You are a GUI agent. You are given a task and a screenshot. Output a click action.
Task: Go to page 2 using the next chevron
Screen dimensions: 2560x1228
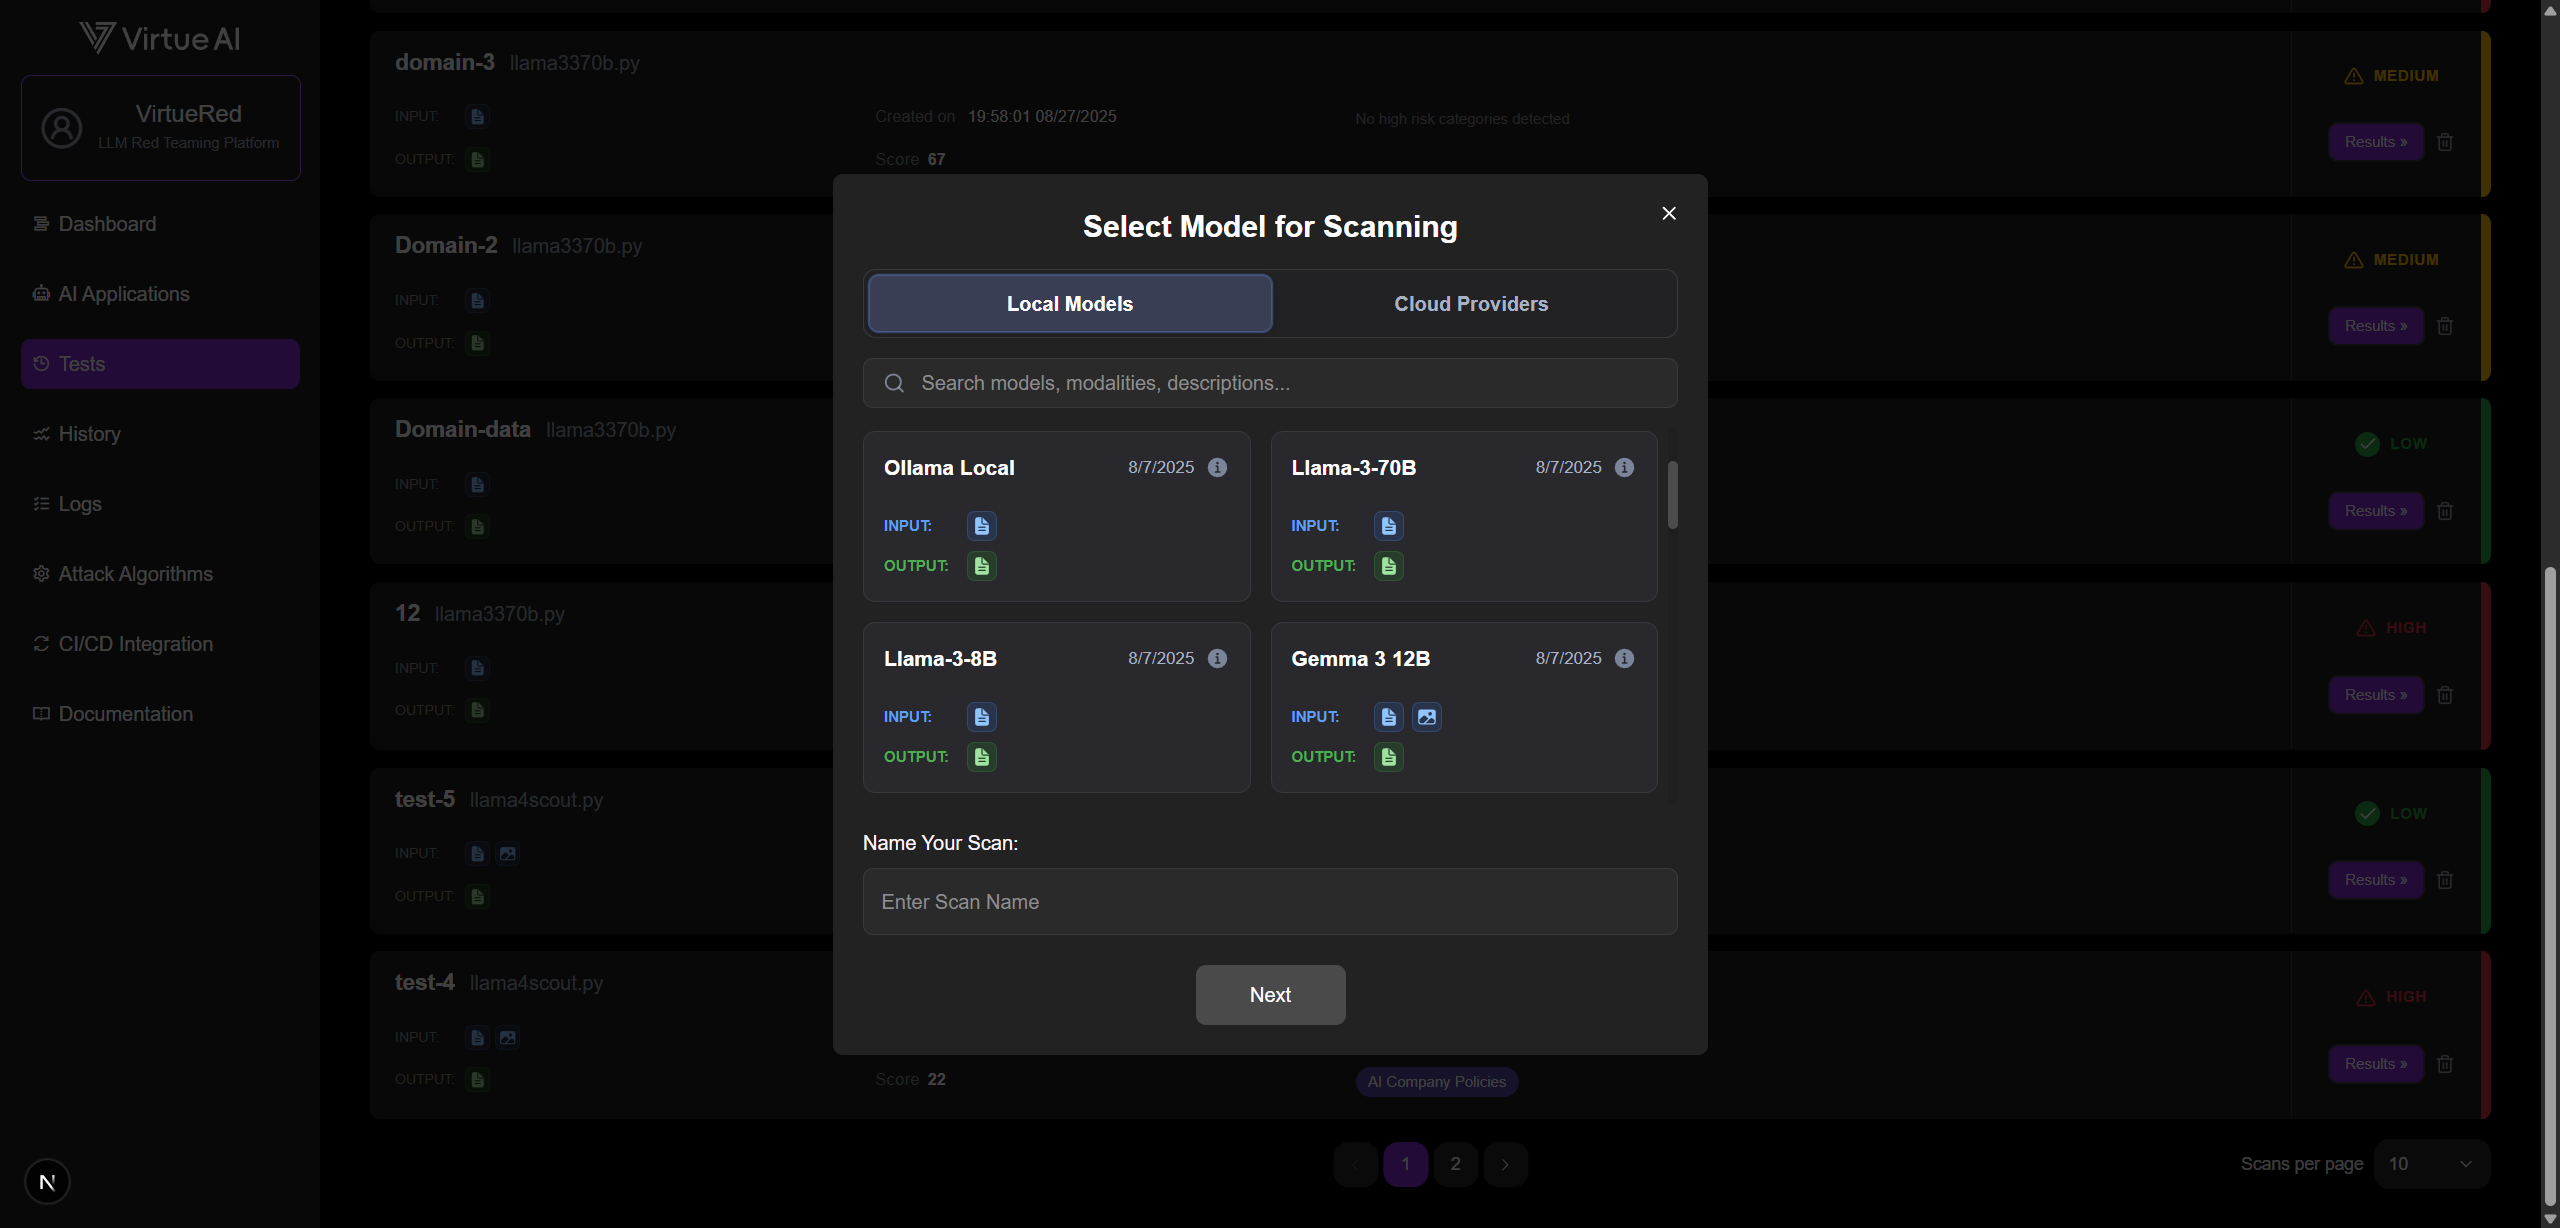coord(1505,1163)
